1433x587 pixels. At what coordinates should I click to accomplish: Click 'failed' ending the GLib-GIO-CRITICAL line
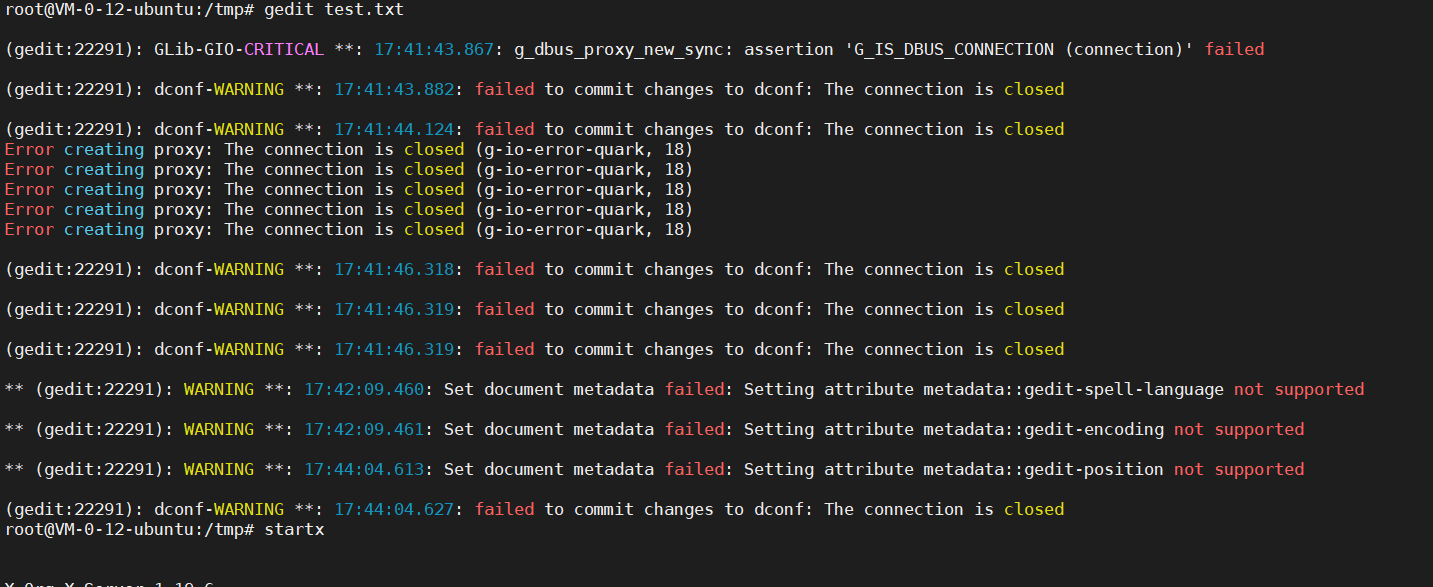pyautogui.click(x=1234, y=49)
